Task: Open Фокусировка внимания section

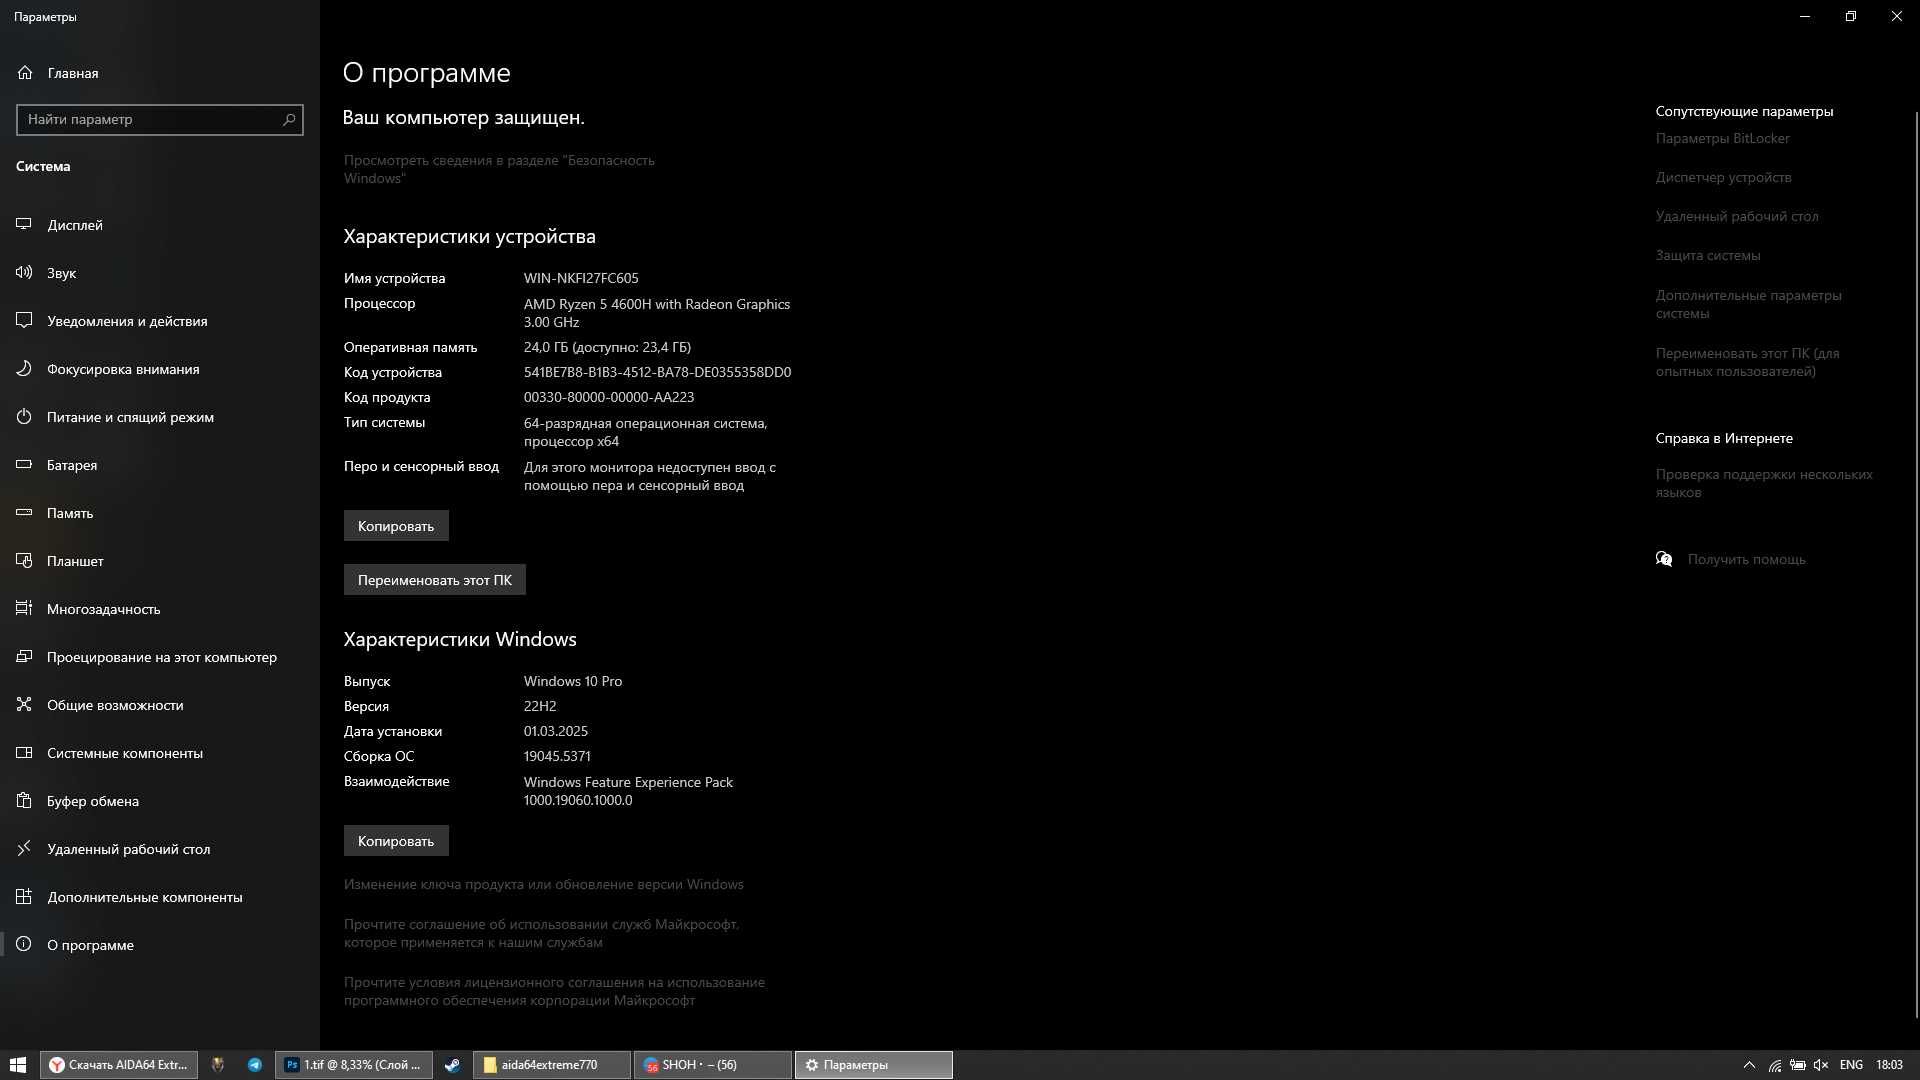Action: (x=160, y=369)
